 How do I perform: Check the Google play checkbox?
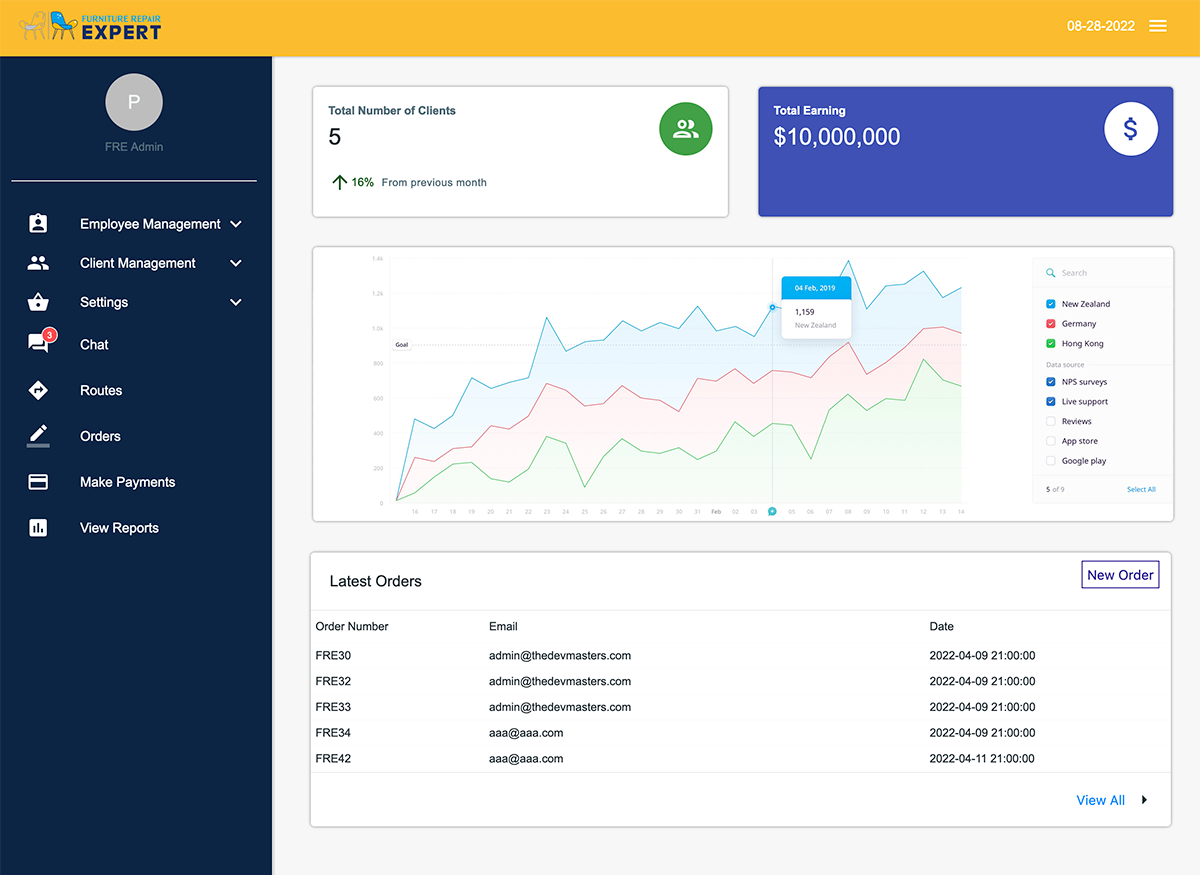pyautogui.click(x=1050, y=461)
